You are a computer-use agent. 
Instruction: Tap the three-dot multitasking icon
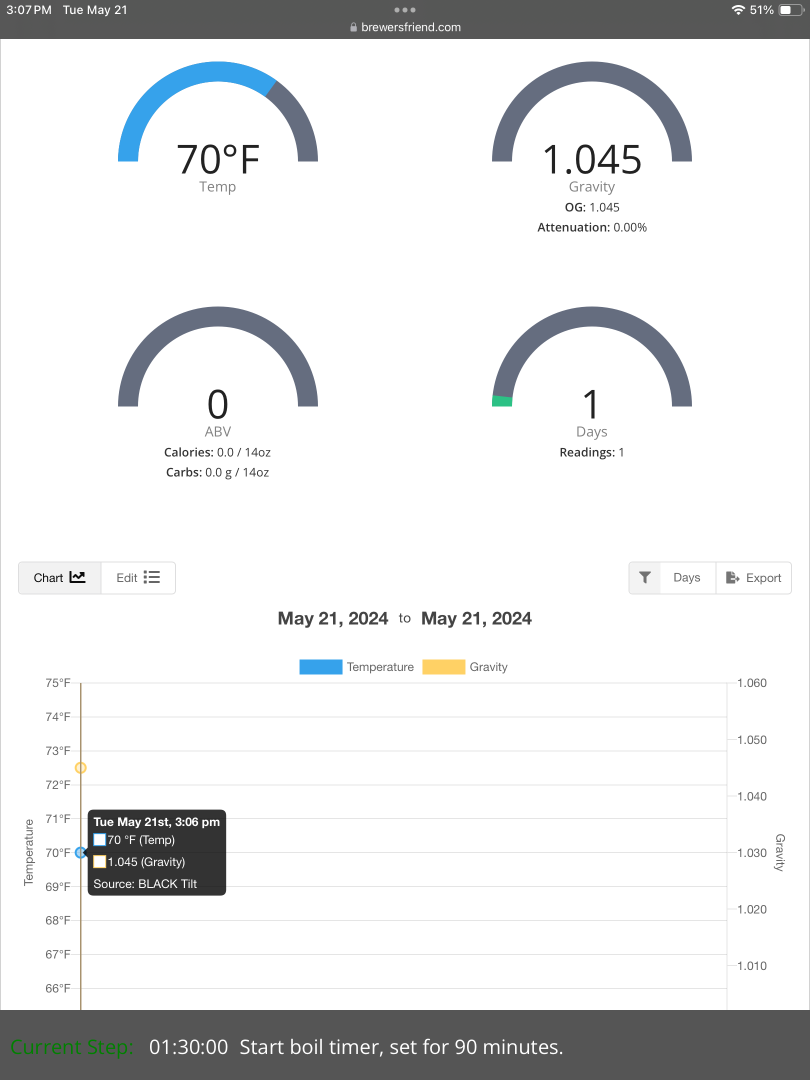(405, 9)
